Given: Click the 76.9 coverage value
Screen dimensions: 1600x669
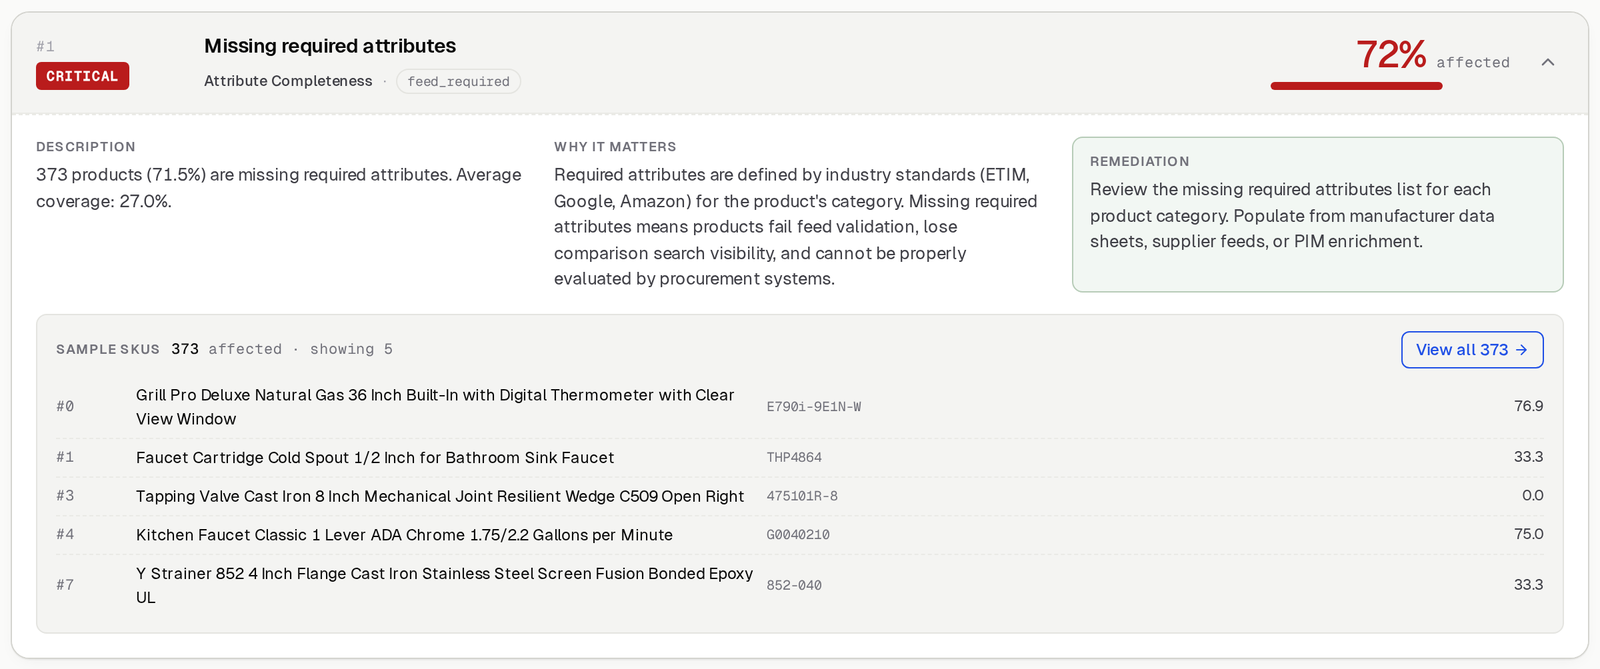Looking at the screenshot, I should point(1528,406).
